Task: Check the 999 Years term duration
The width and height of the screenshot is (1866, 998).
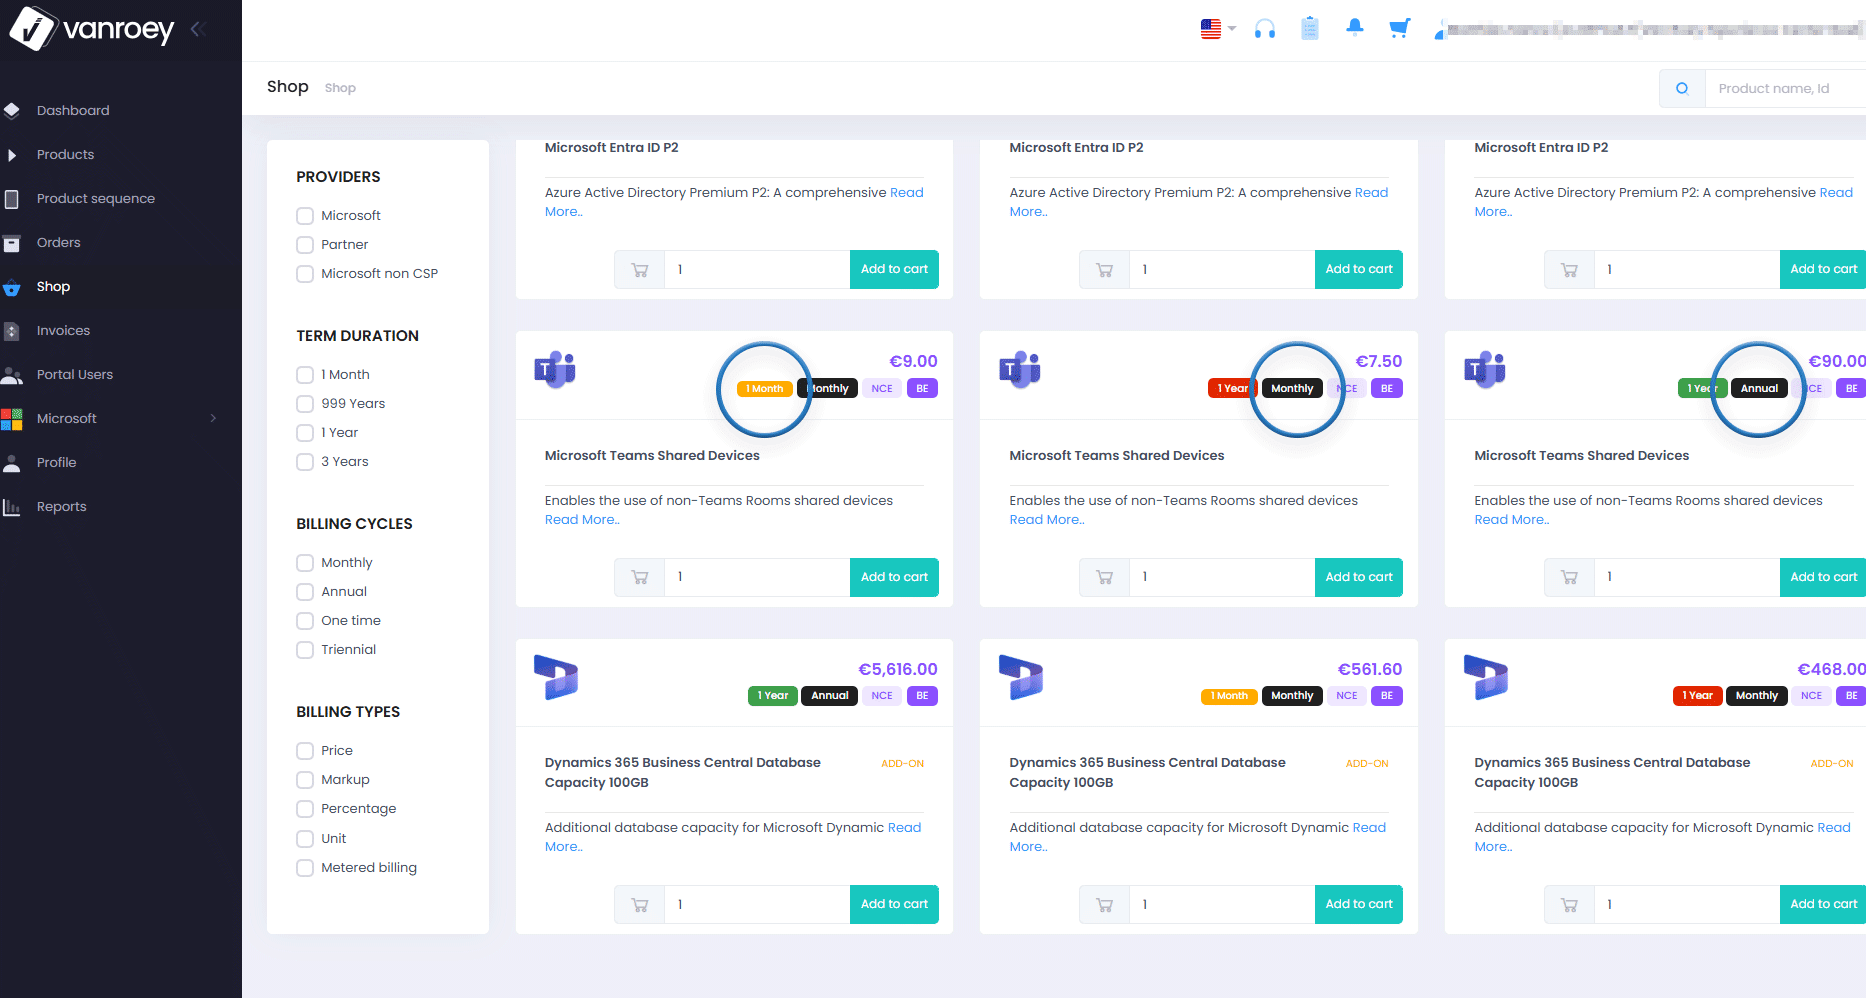Action: [305, 404]
